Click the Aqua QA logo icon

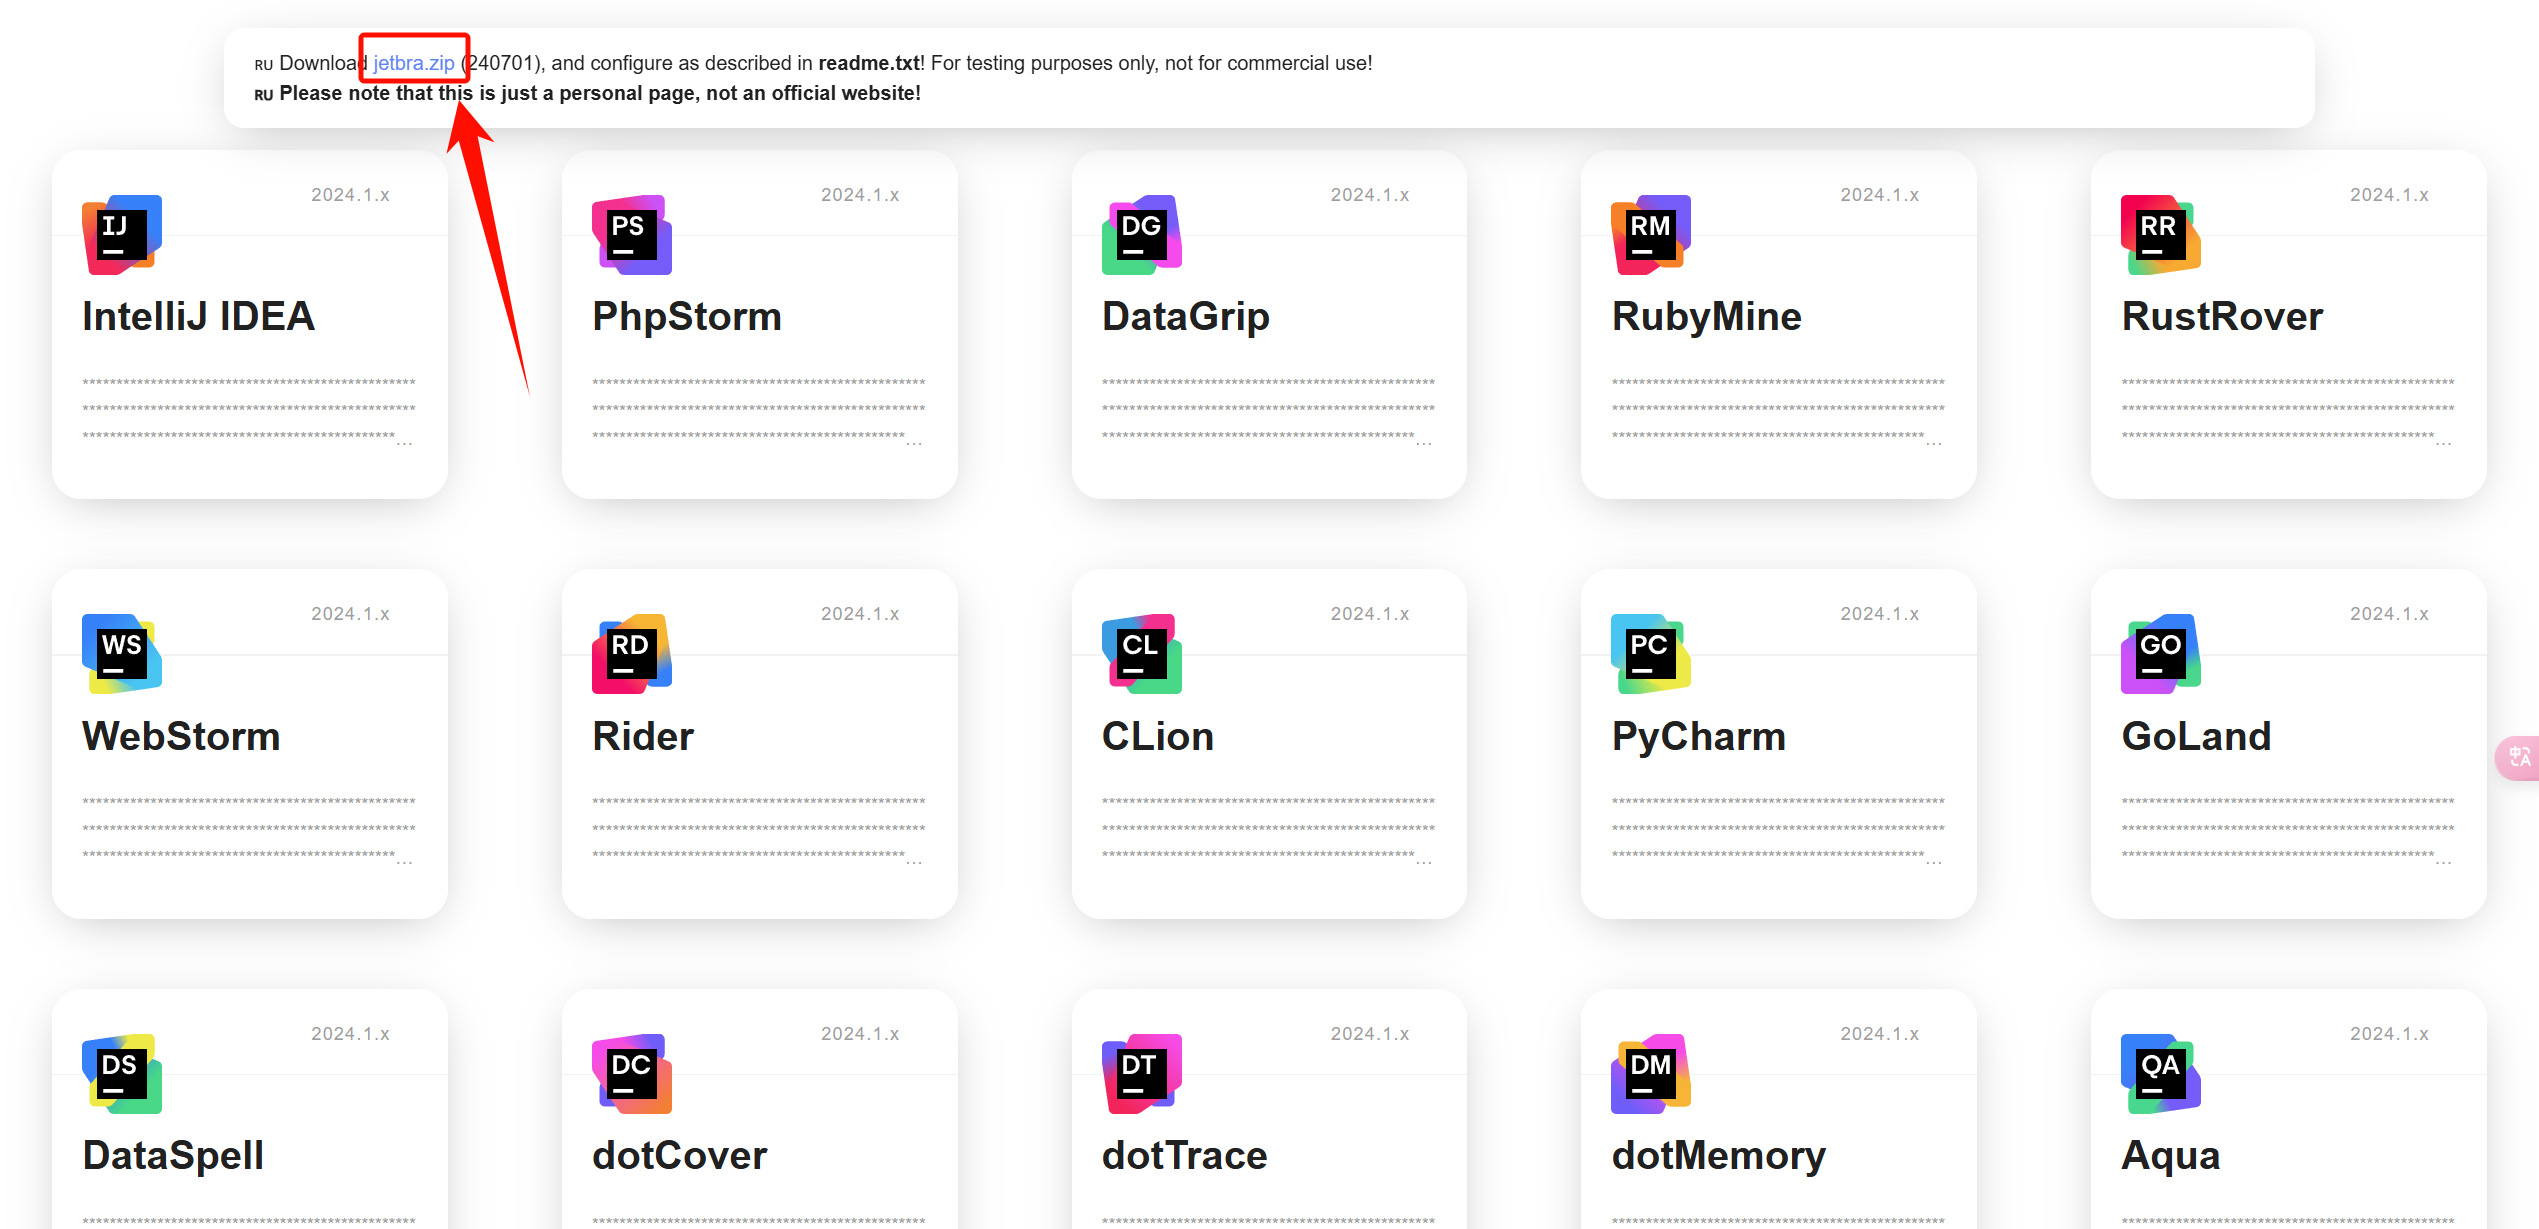tap(2161, 1074)
